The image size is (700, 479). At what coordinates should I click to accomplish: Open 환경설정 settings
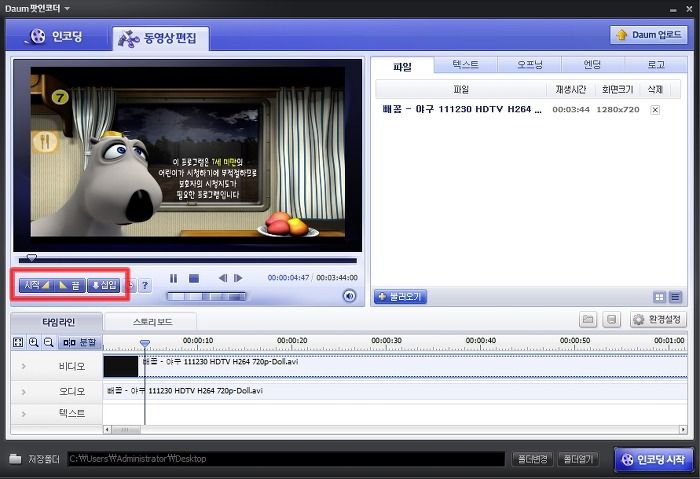click(658, 320)
